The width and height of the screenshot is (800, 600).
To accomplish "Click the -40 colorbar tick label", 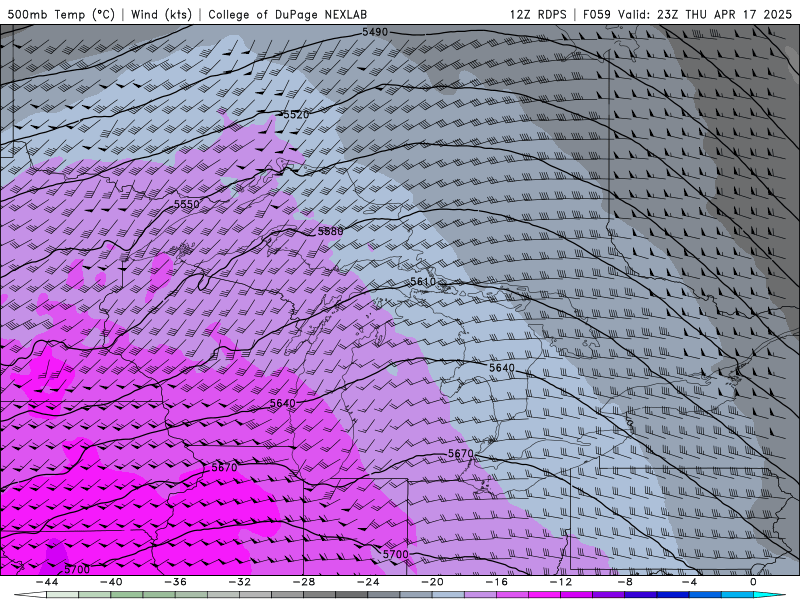I will point(111,582).
